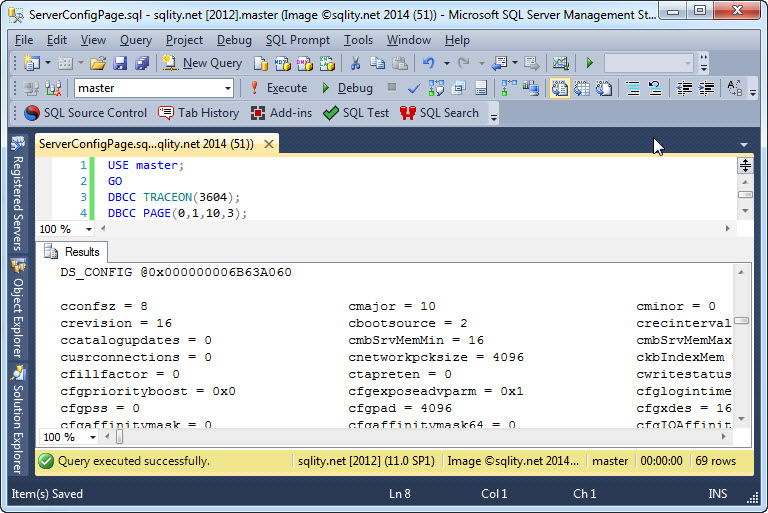Open the results zoom 100 % dropdown
This screenshot has width=768, height=513.
(93, 437)
